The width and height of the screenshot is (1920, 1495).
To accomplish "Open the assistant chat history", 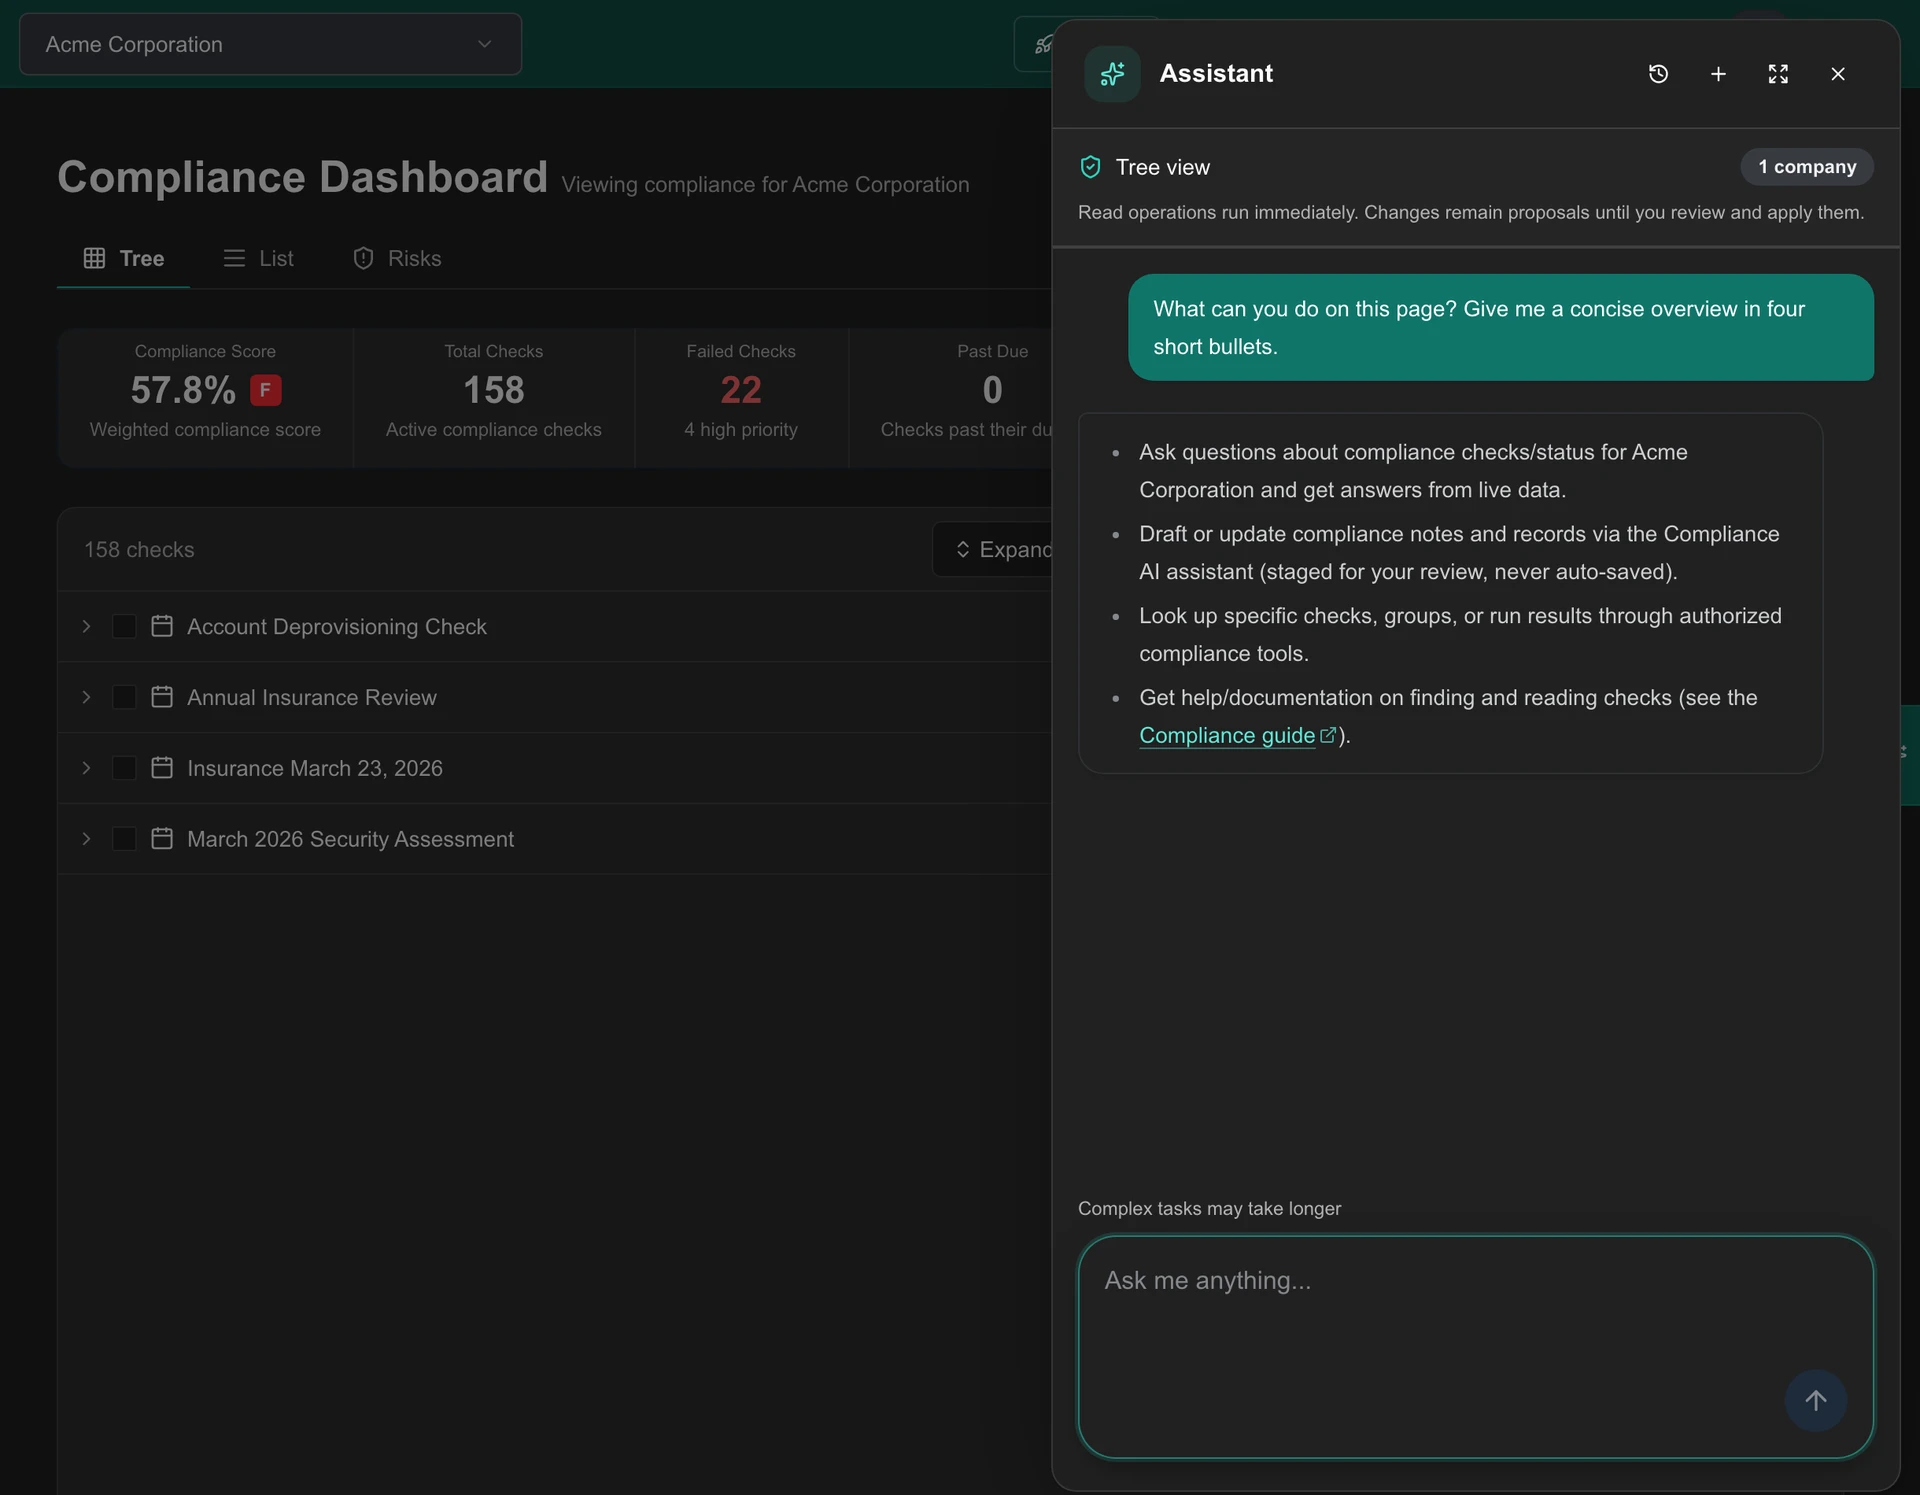I will click(x=1658, y=74).
